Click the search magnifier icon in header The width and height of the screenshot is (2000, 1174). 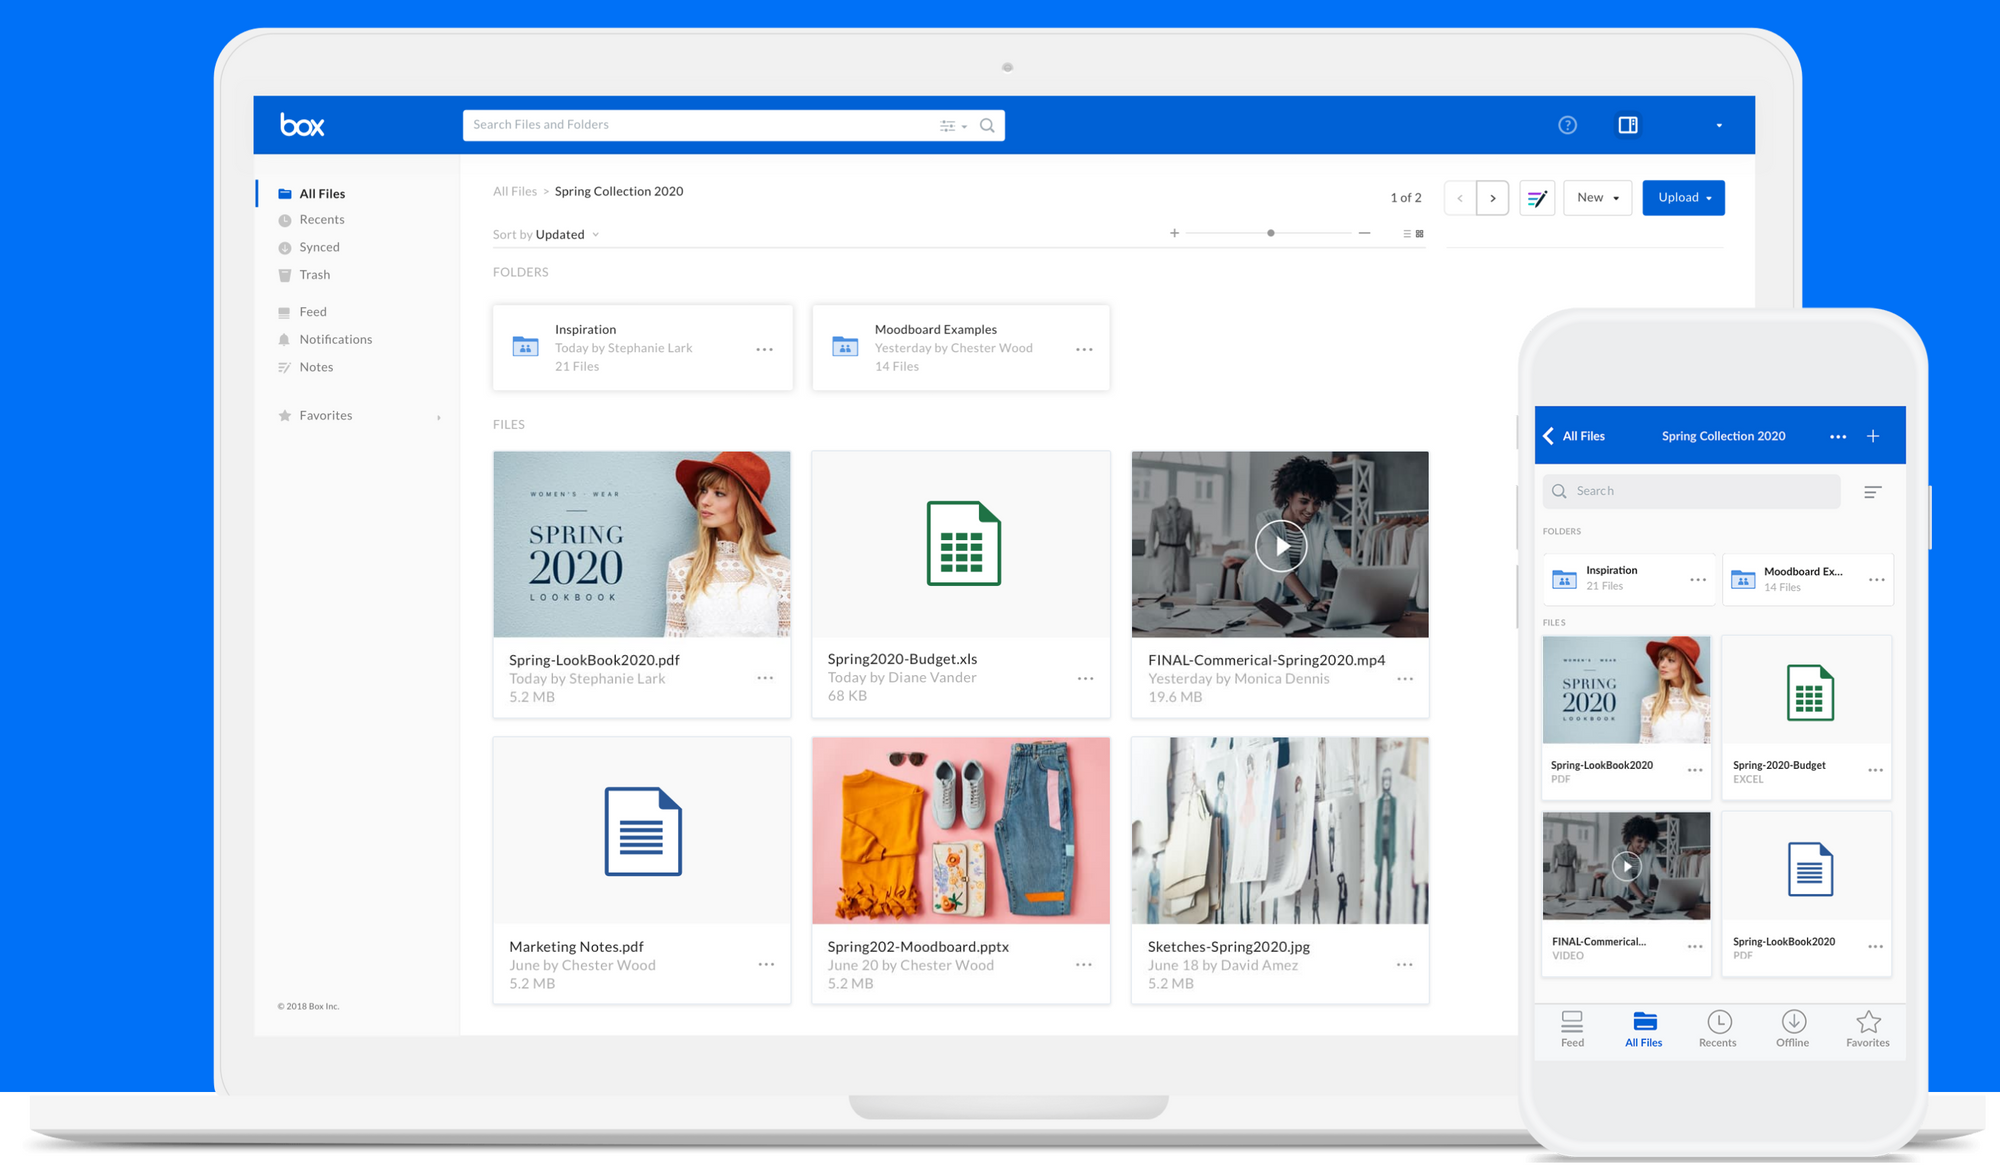(987, 125)
